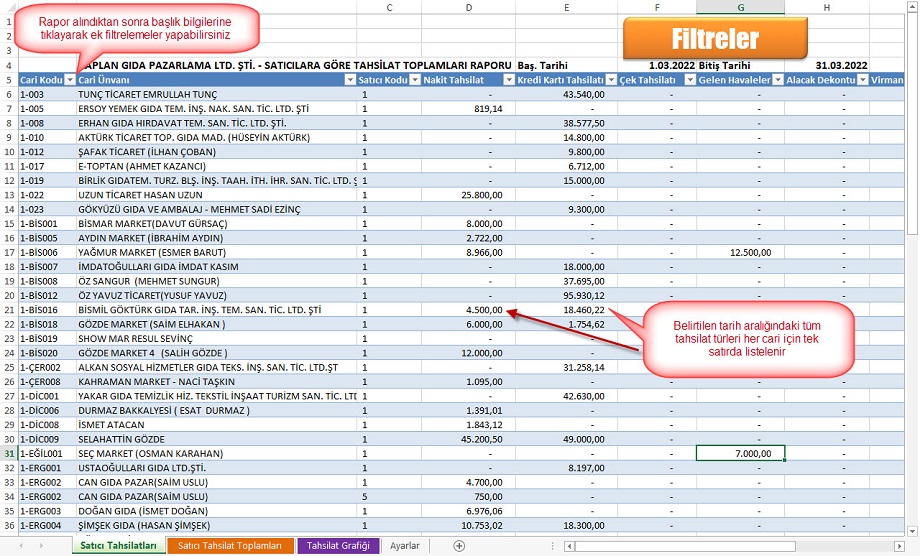
Task: Select cell with value 12.500,00
Action: click(740, 252)
